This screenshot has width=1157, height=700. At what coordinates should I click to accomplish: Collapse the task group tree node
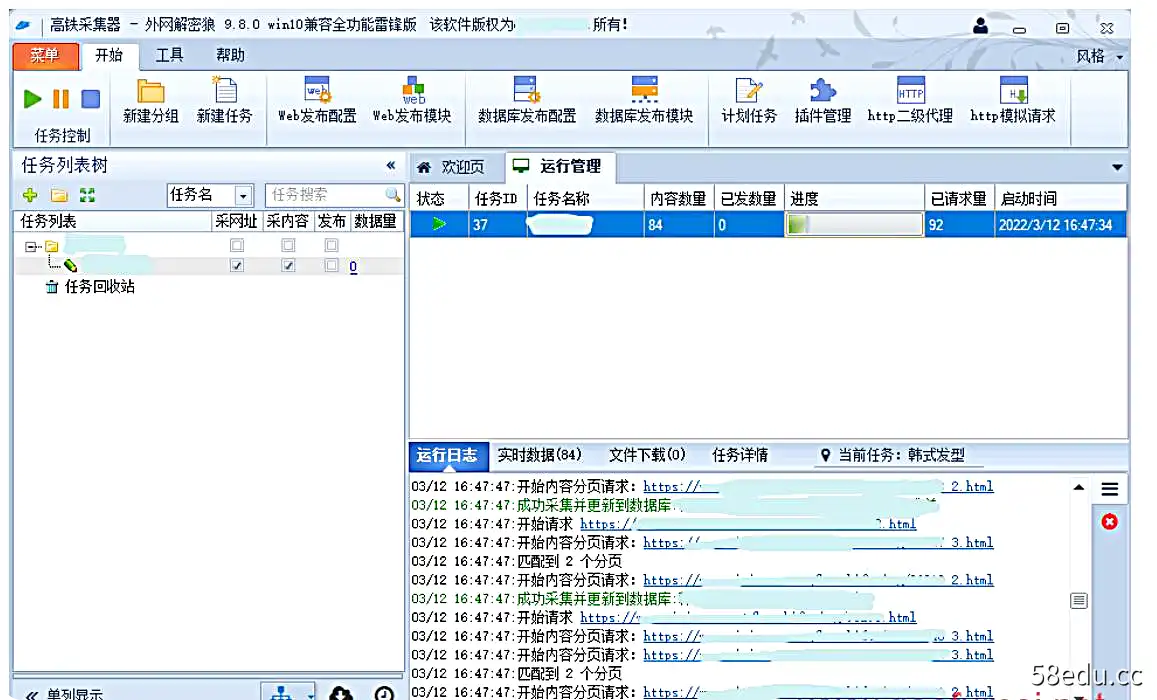pyautogui.click(x=30, y=246)
